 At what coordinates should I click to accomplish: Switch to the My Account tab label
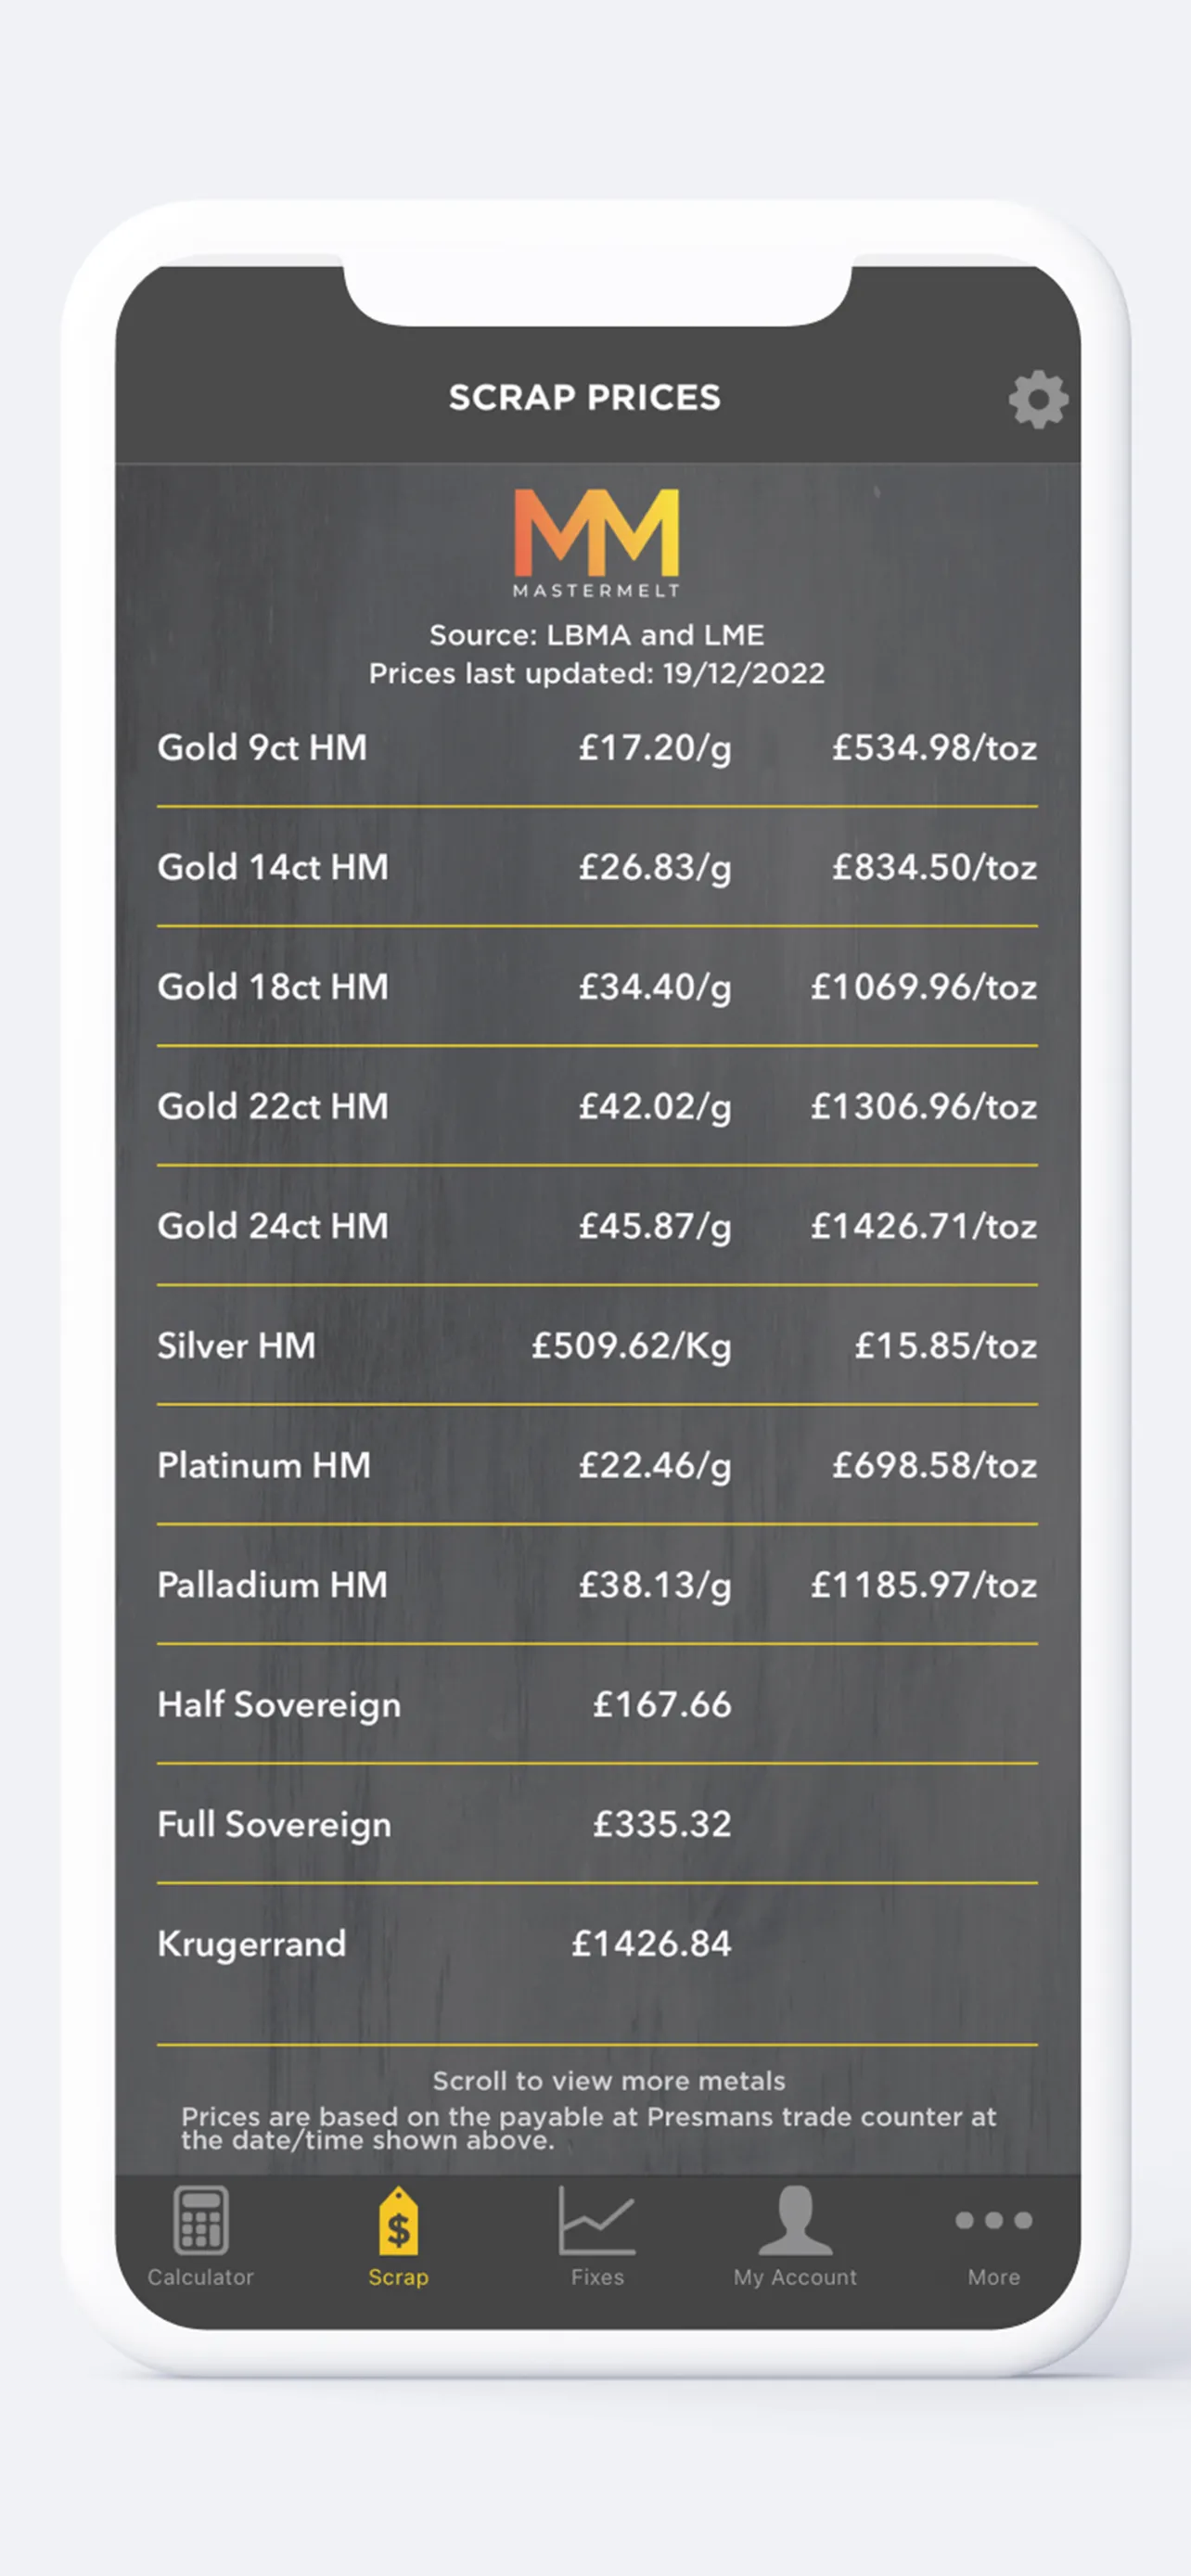pyautogui.click(x=795, y=2277)
